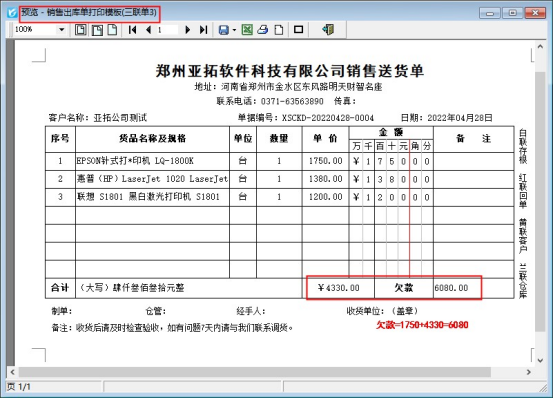Click the blue floppy disk save icon
This screenshot has height=398, width=554.
click(x=224, y=30)
